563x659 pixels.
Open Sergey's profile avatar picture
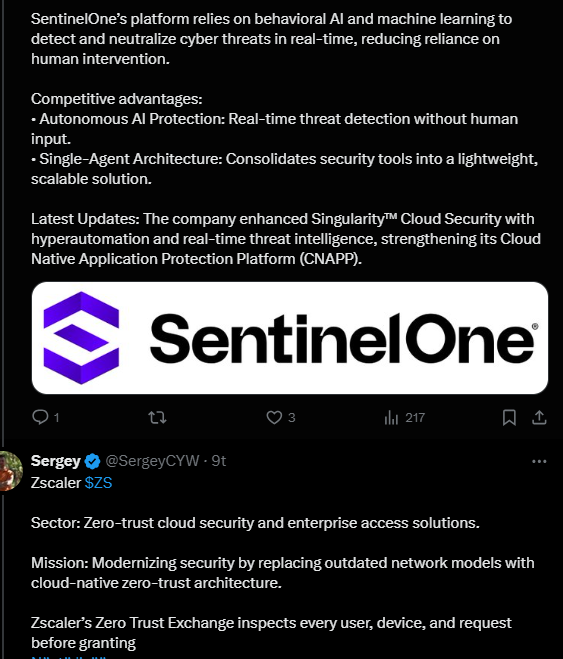coord(10,471)
